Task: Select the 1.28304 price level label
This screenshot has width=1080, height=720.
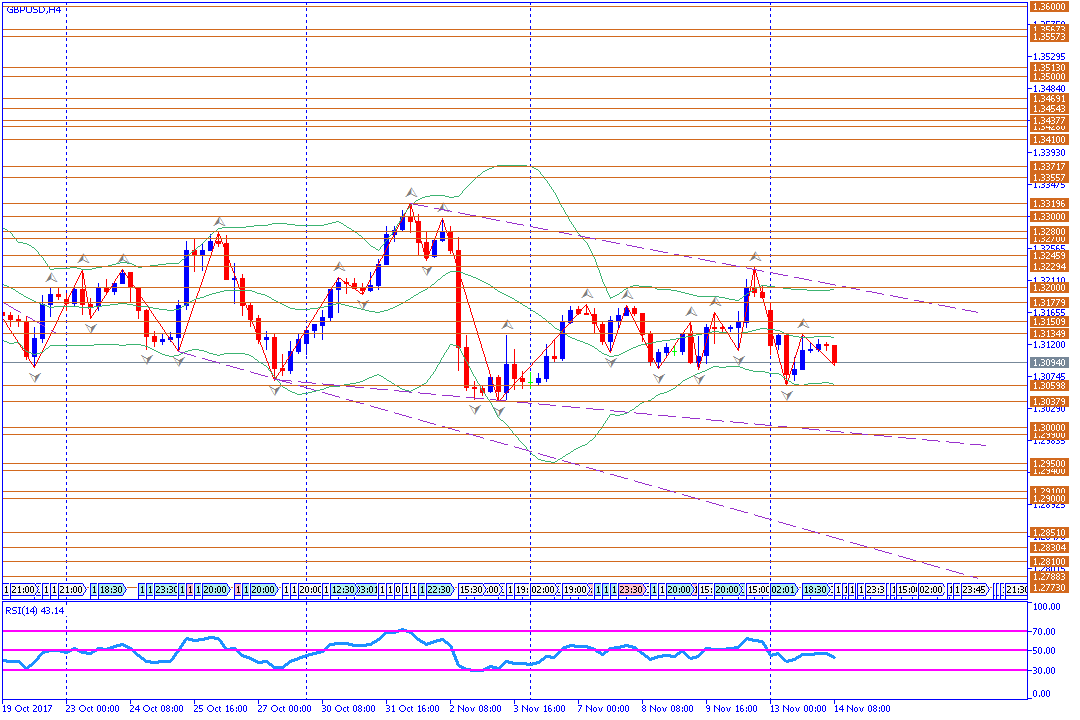Action: pos(1048,548)
